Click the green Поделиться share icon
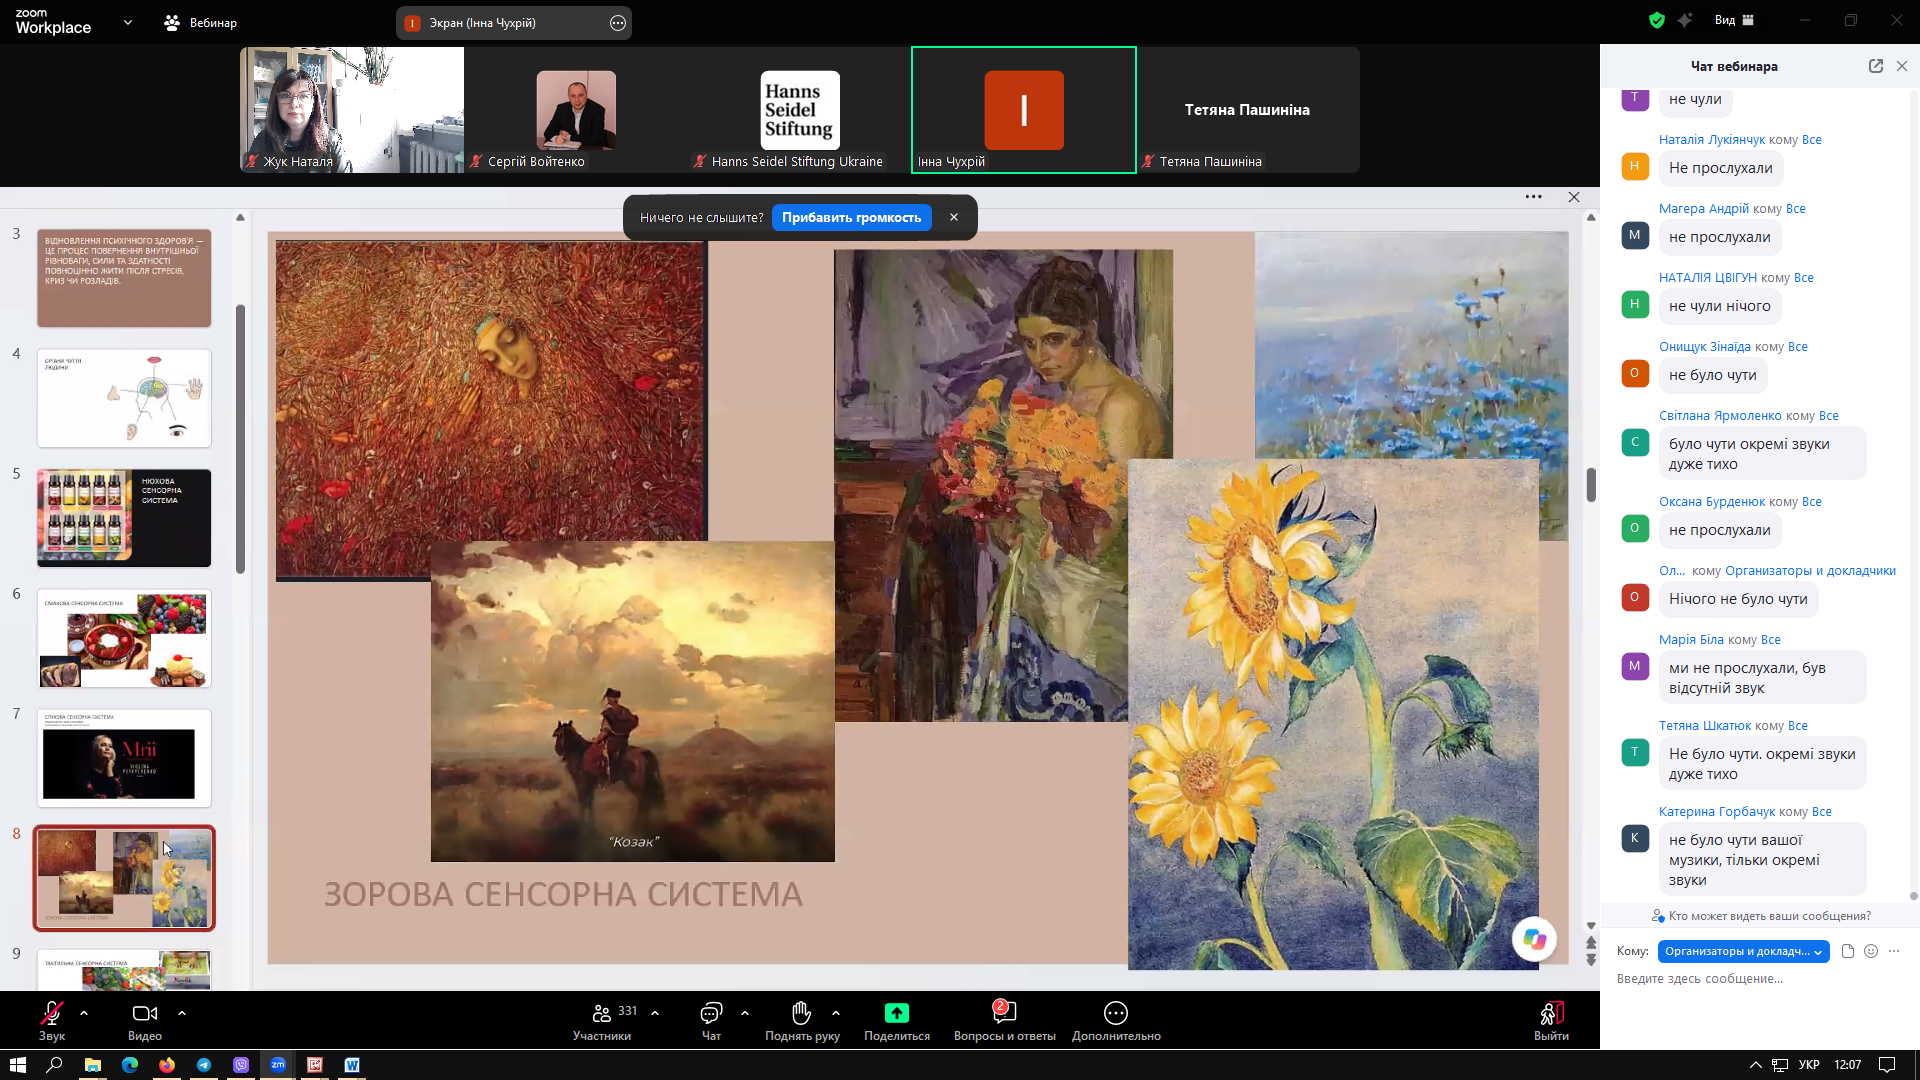Viewport: 1920px width, 1080px height. [x=897, y=1013]
